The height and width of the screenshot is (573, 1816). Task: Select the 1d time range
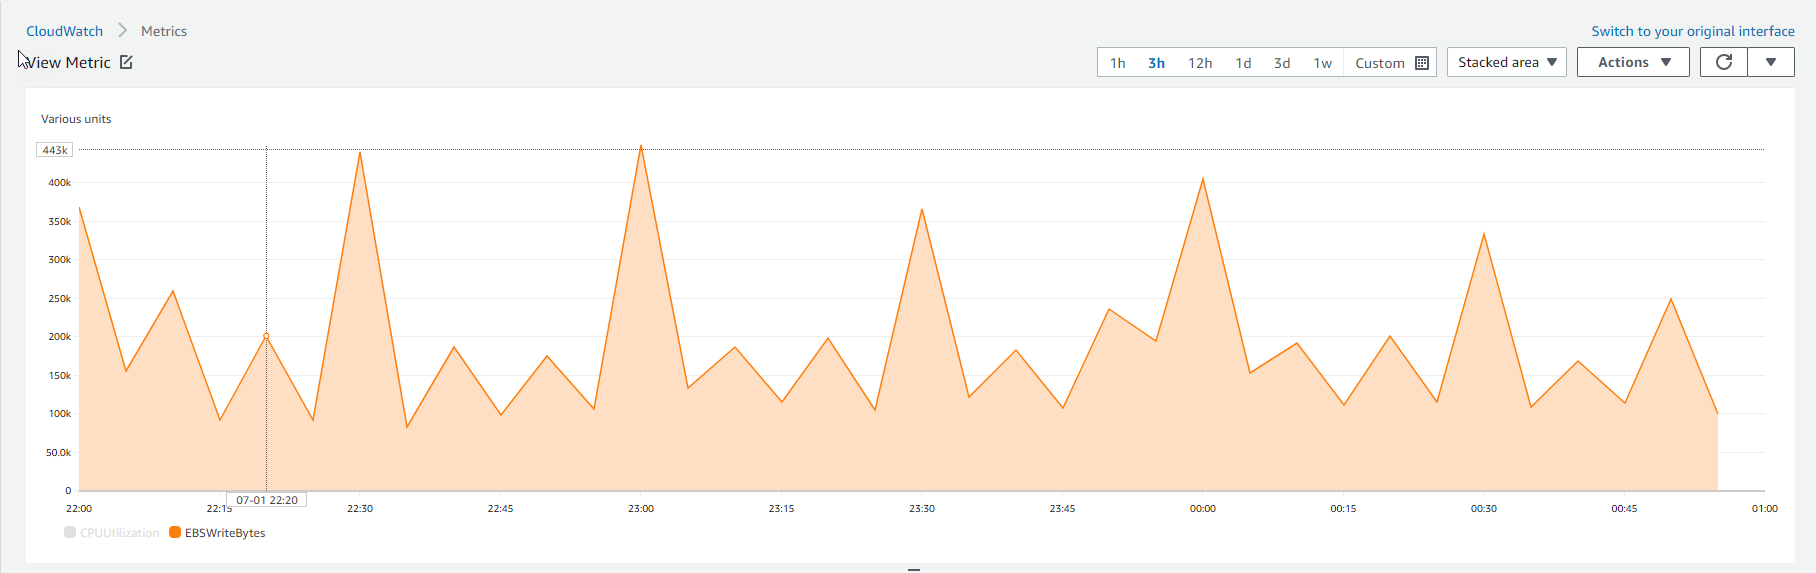[1243, 63]
